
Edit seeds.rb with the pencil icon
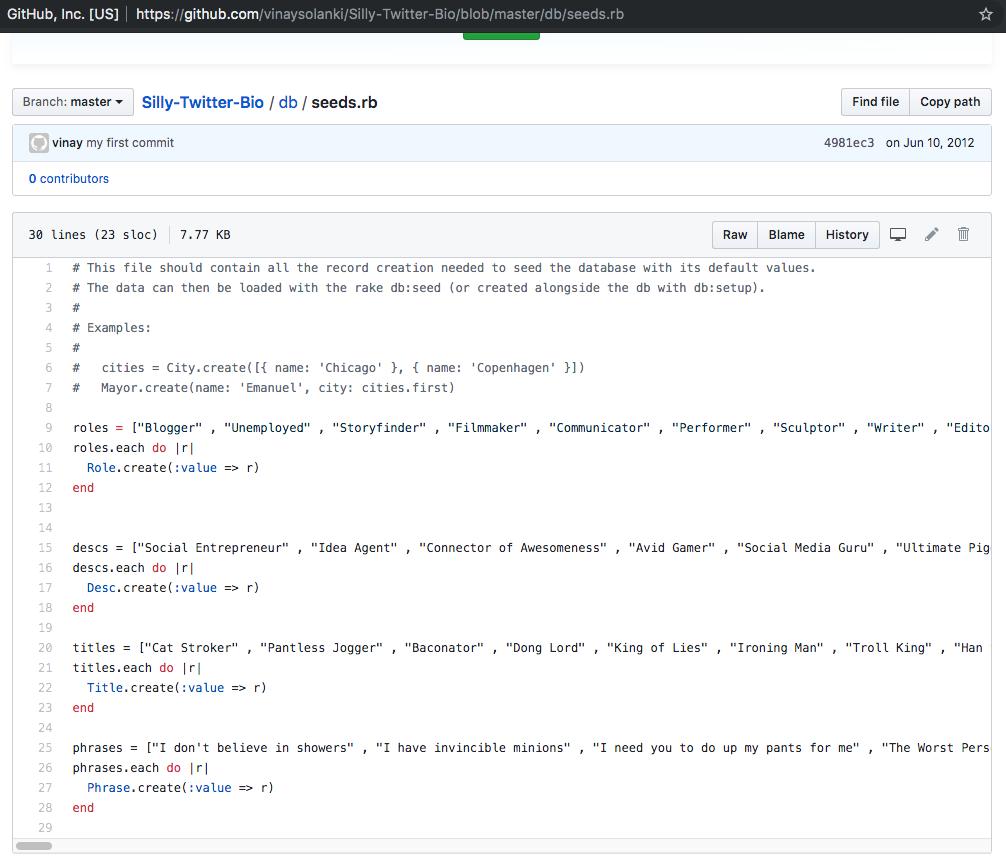pyautogui.click(x=932, y=235)
